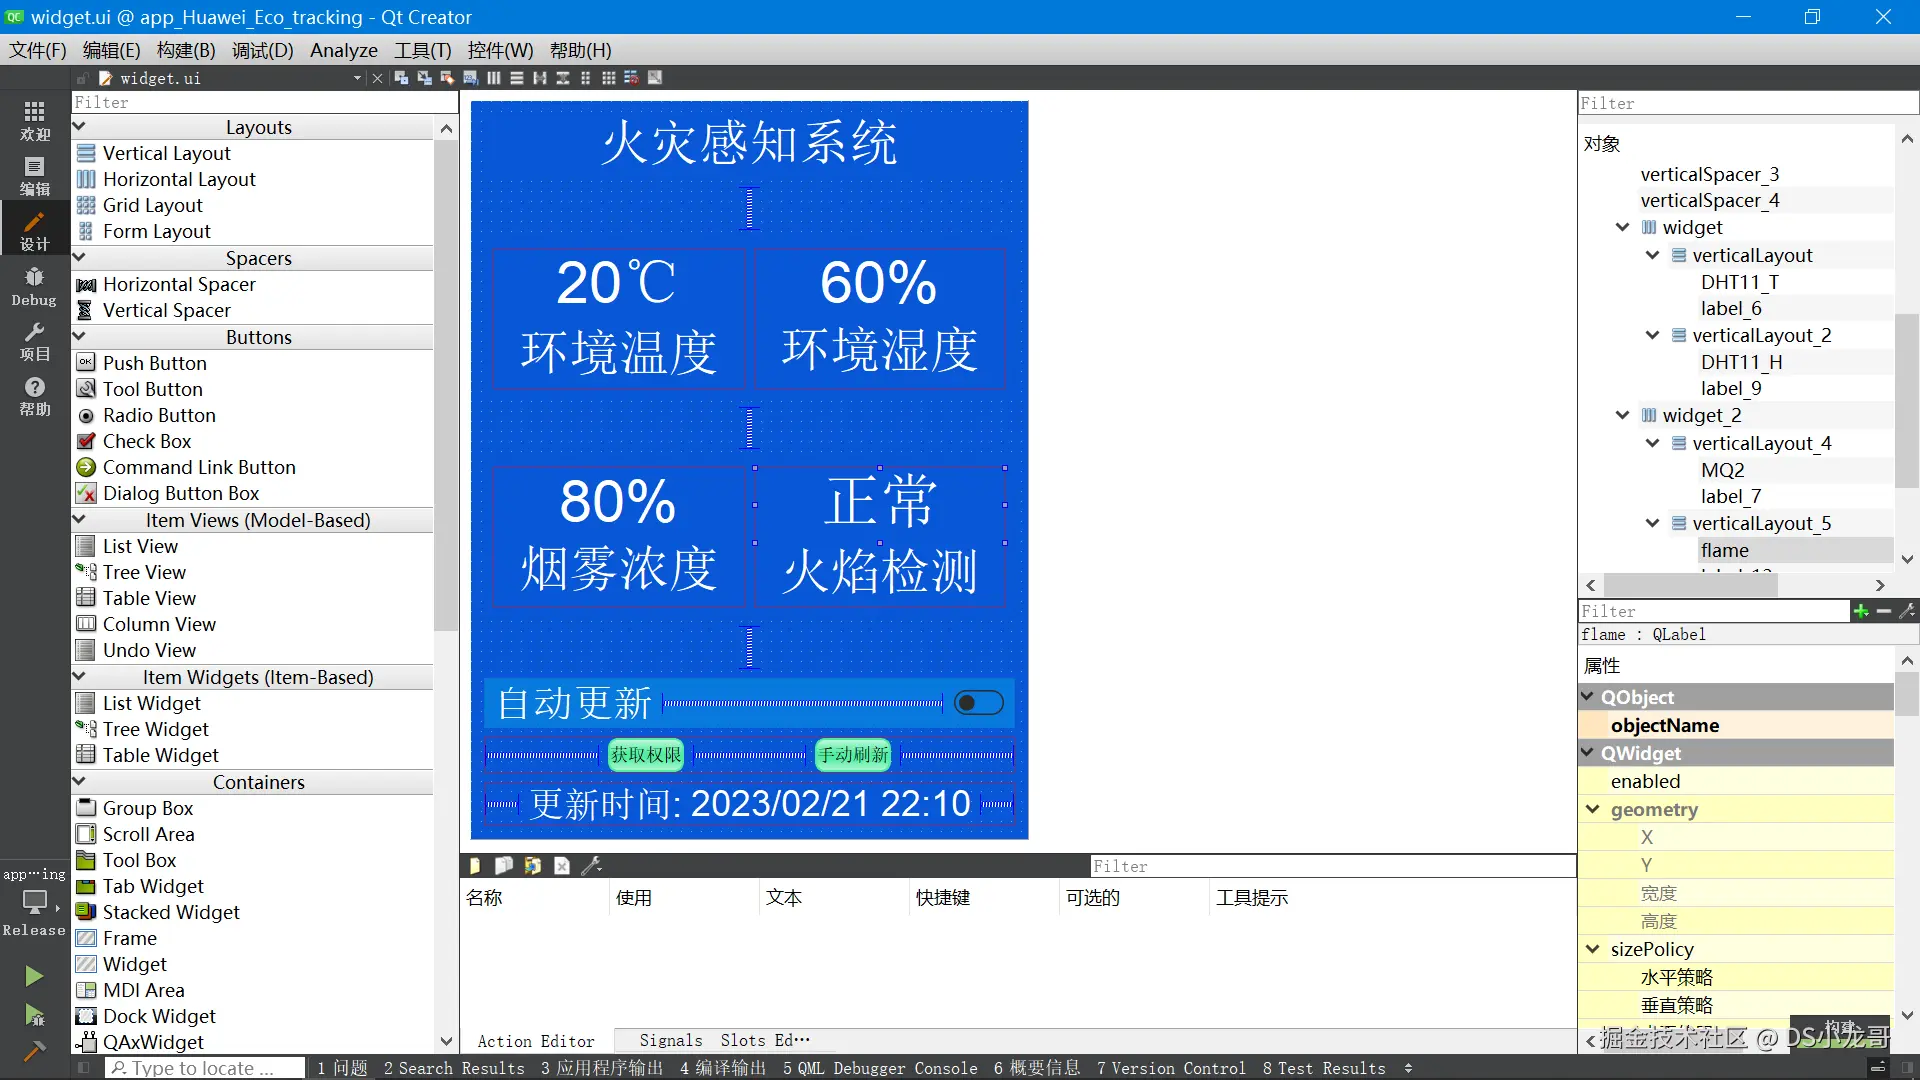Run the project with the green play icon

pos(34,975)
